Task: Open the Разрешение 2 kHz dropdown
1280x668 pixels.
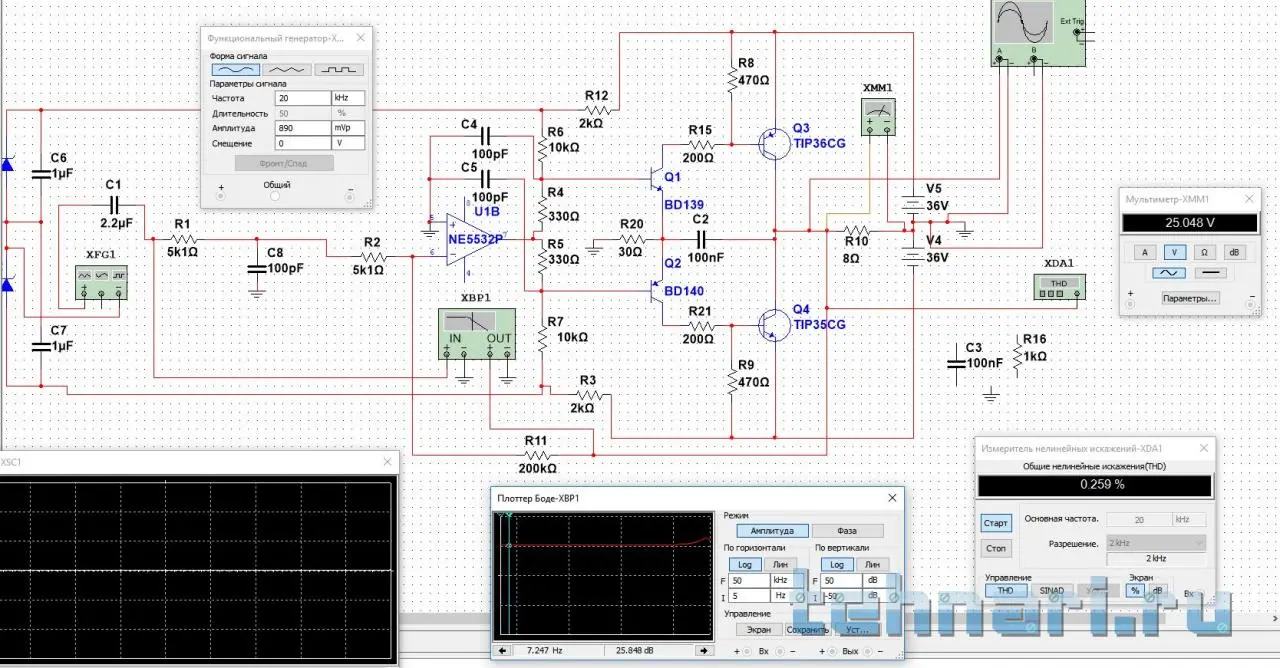Action: (1155, 543)
